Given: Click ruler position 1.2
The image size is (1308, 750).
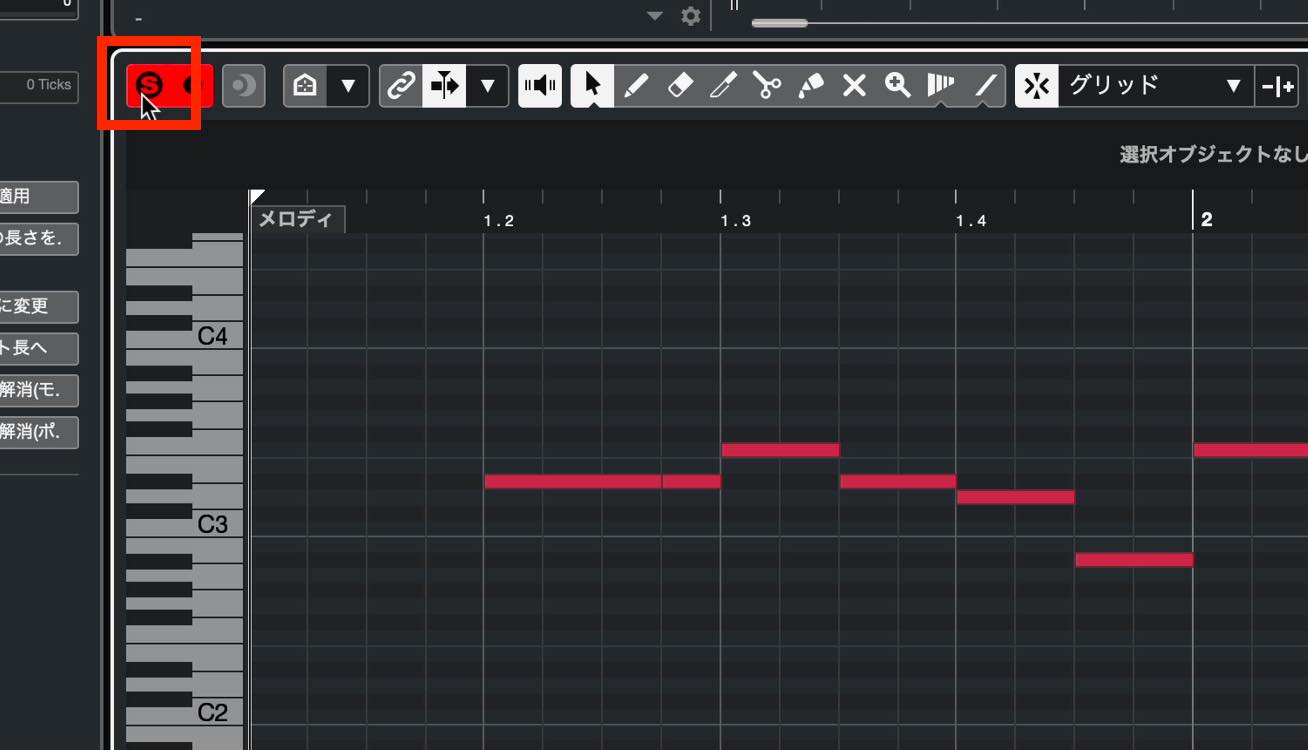Looking at the screenshot, I should [498, 220].
